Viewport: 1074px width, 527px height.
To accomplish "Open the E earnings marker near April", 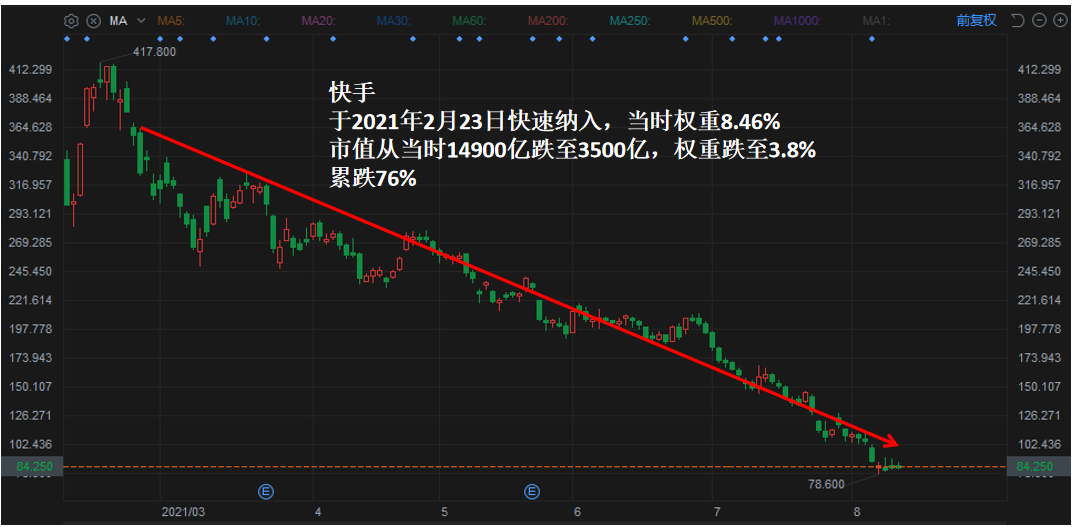I will (x=266, y=491).
